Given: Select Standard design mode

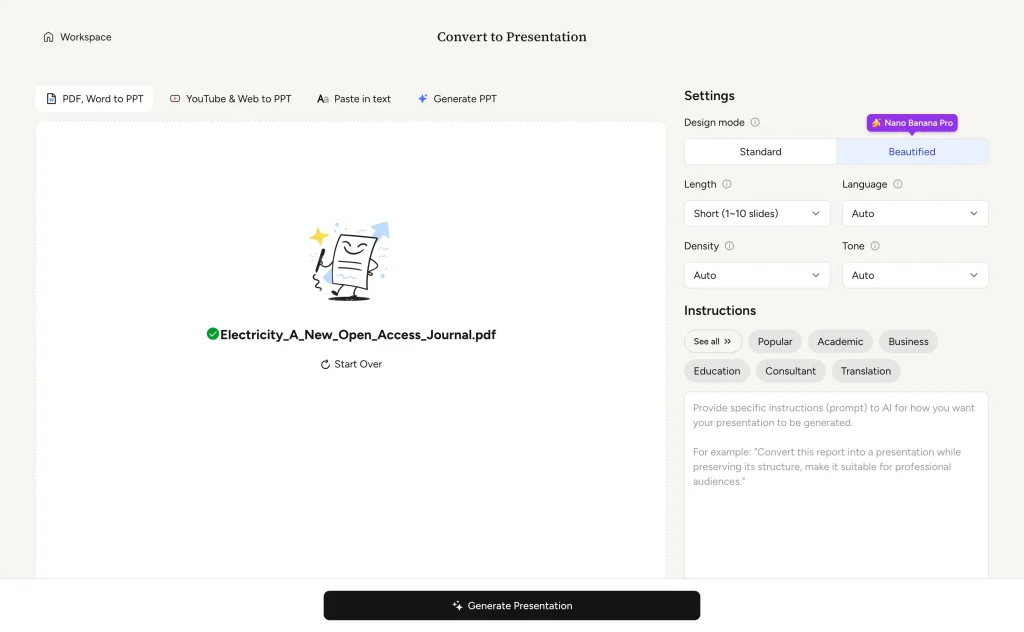Looking at the screenshot, I should coord(760,151).
